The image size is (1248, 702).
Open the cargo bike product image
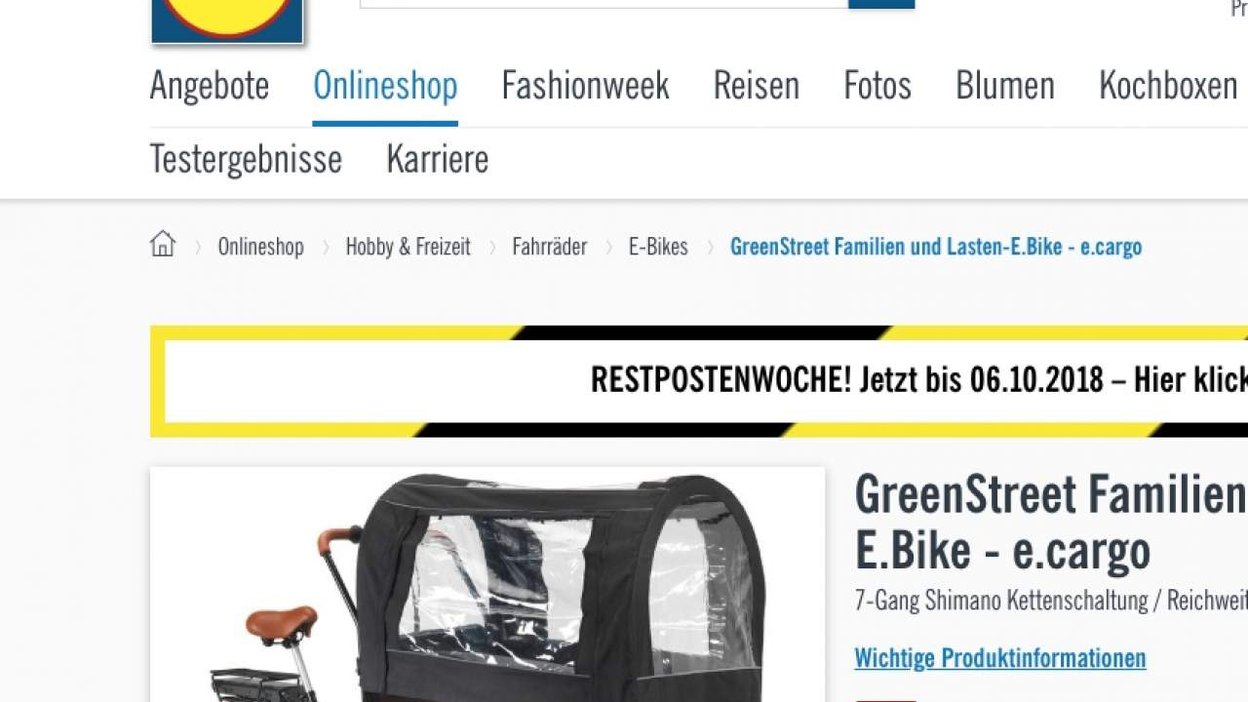tap(487, 584)
